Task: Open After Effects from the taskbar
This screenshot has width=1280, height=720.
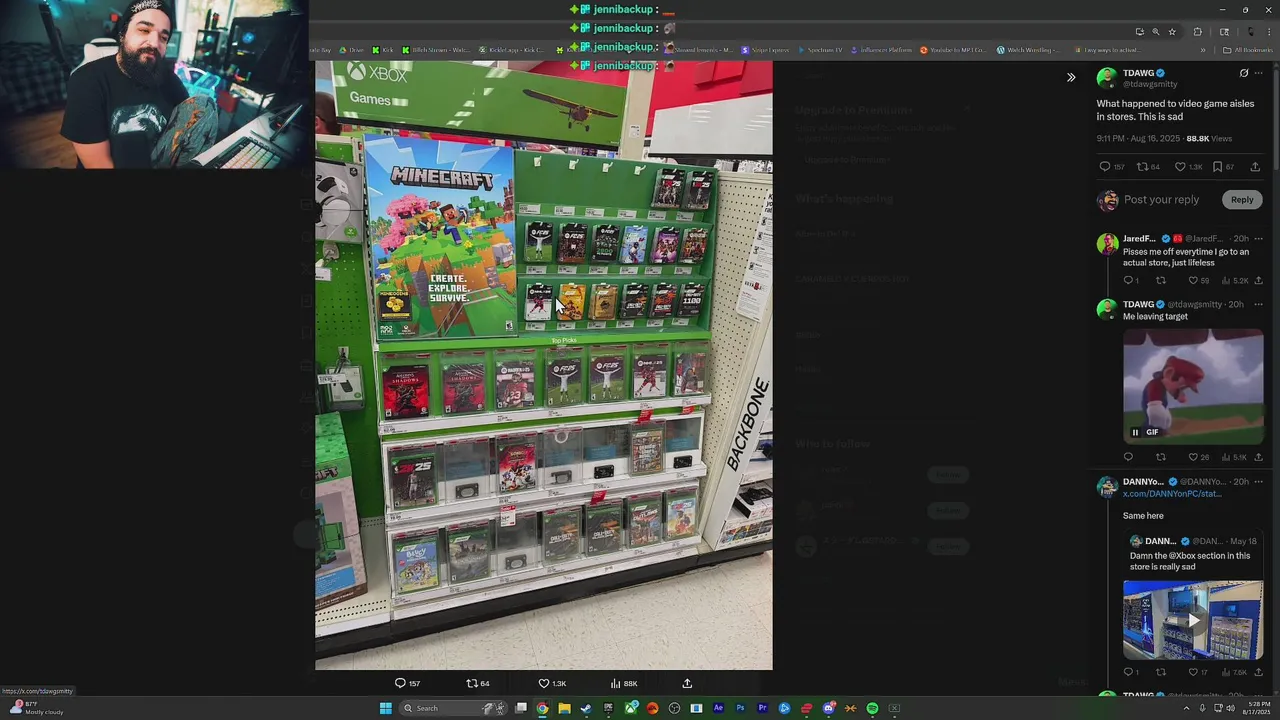Action: point(718,708)
